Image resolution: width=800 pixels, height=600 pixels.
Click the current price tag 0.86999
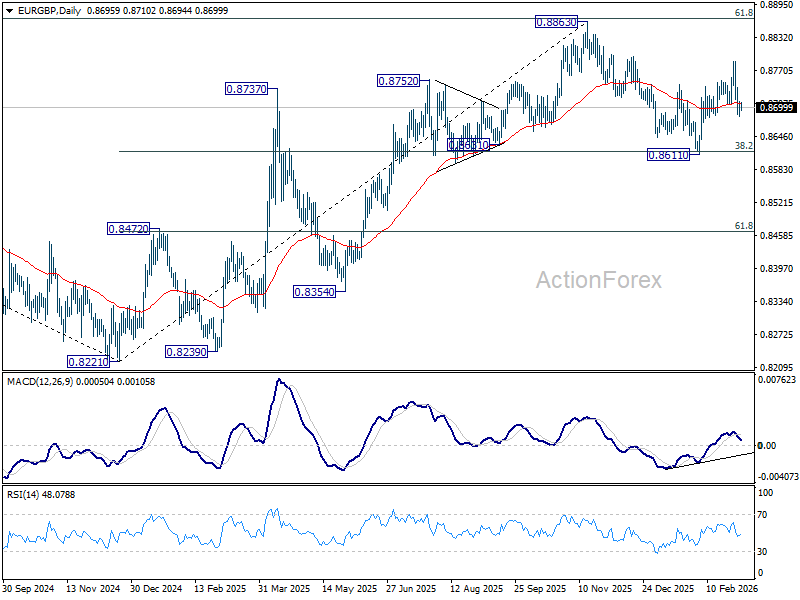(777, 107)
